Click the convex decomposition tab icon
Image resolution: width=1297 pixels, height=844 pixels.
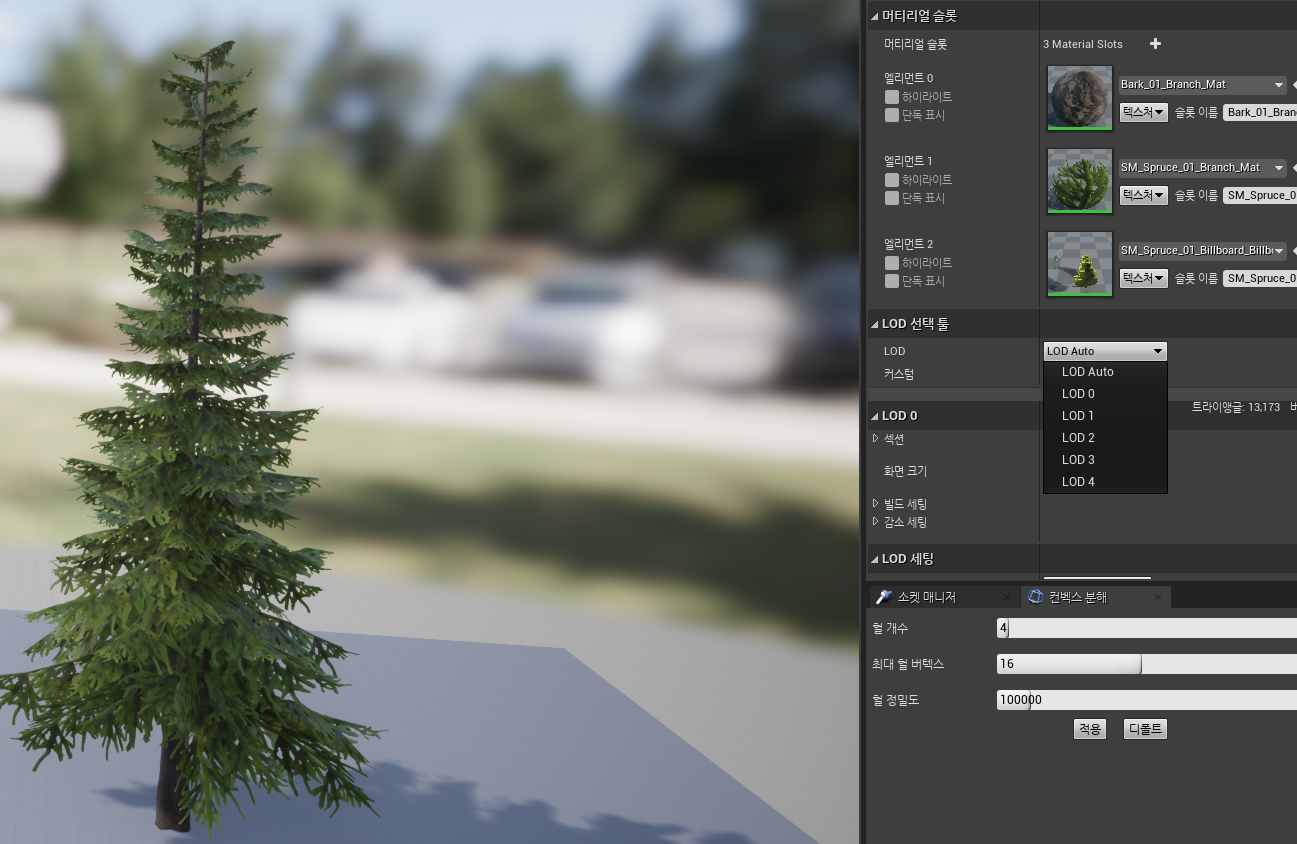point(1035,597)
